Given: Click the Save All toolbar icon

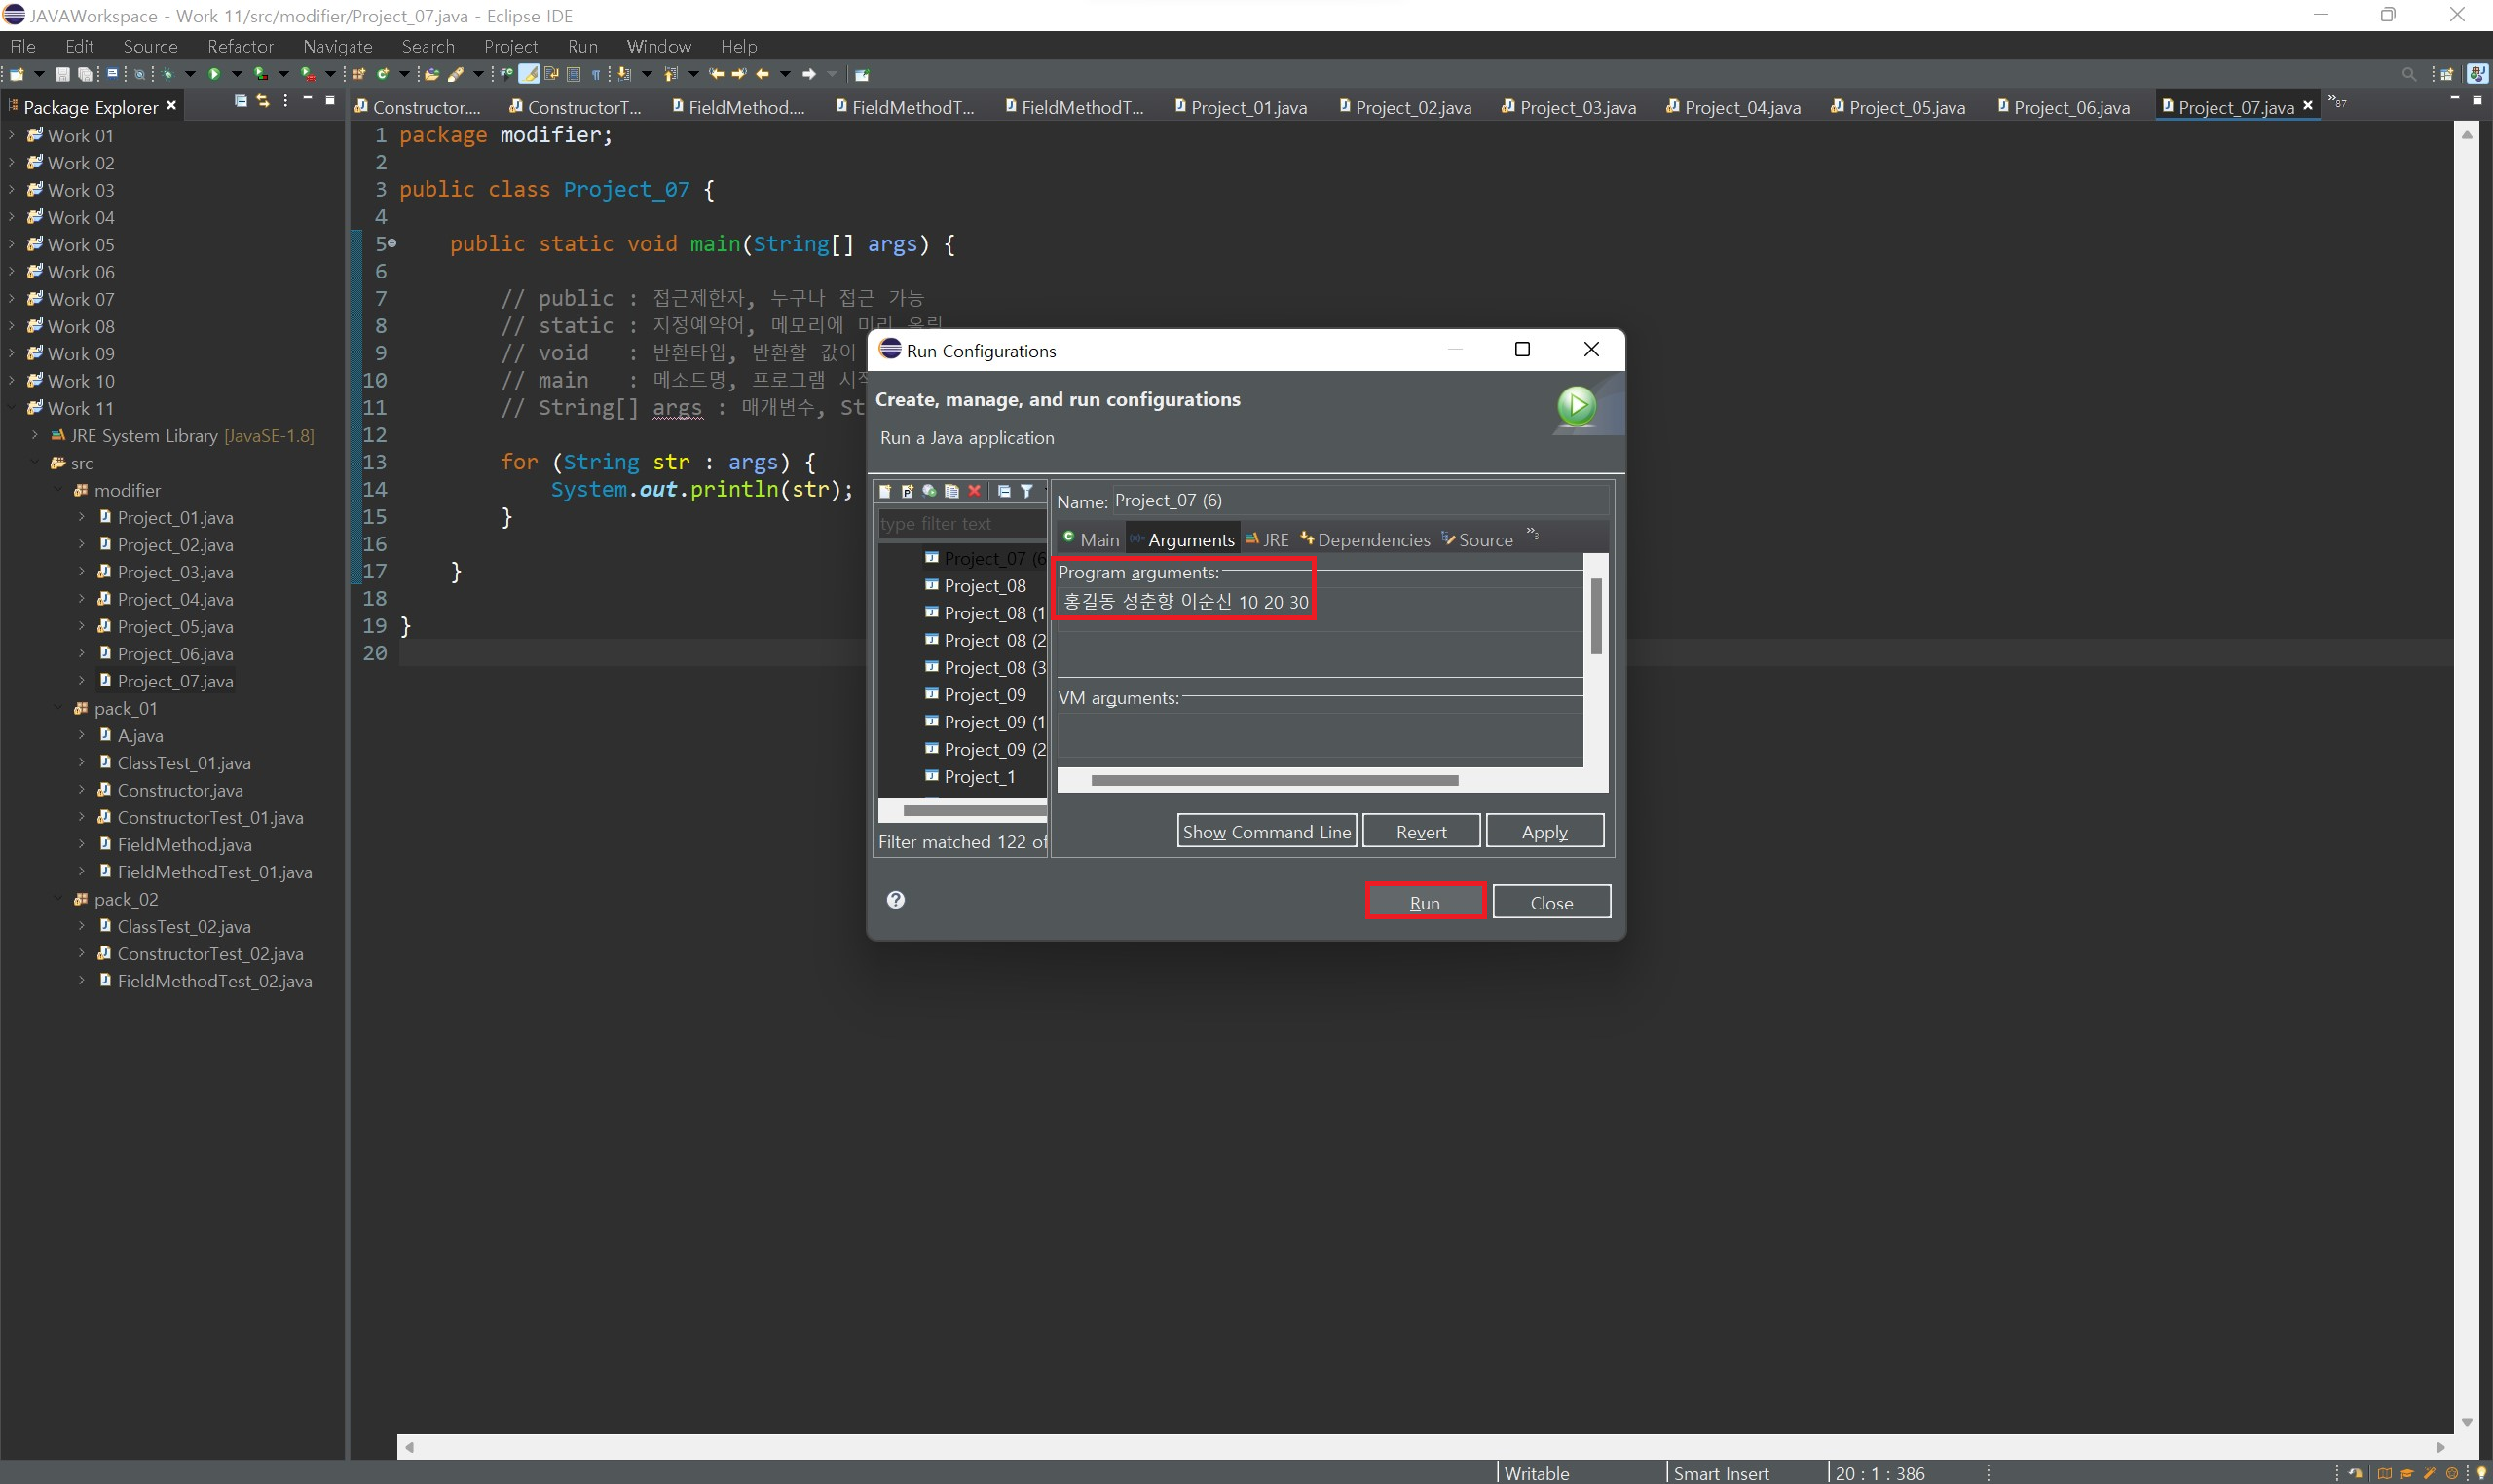Looking at the screenshot, I should click(x=85, y=74).
